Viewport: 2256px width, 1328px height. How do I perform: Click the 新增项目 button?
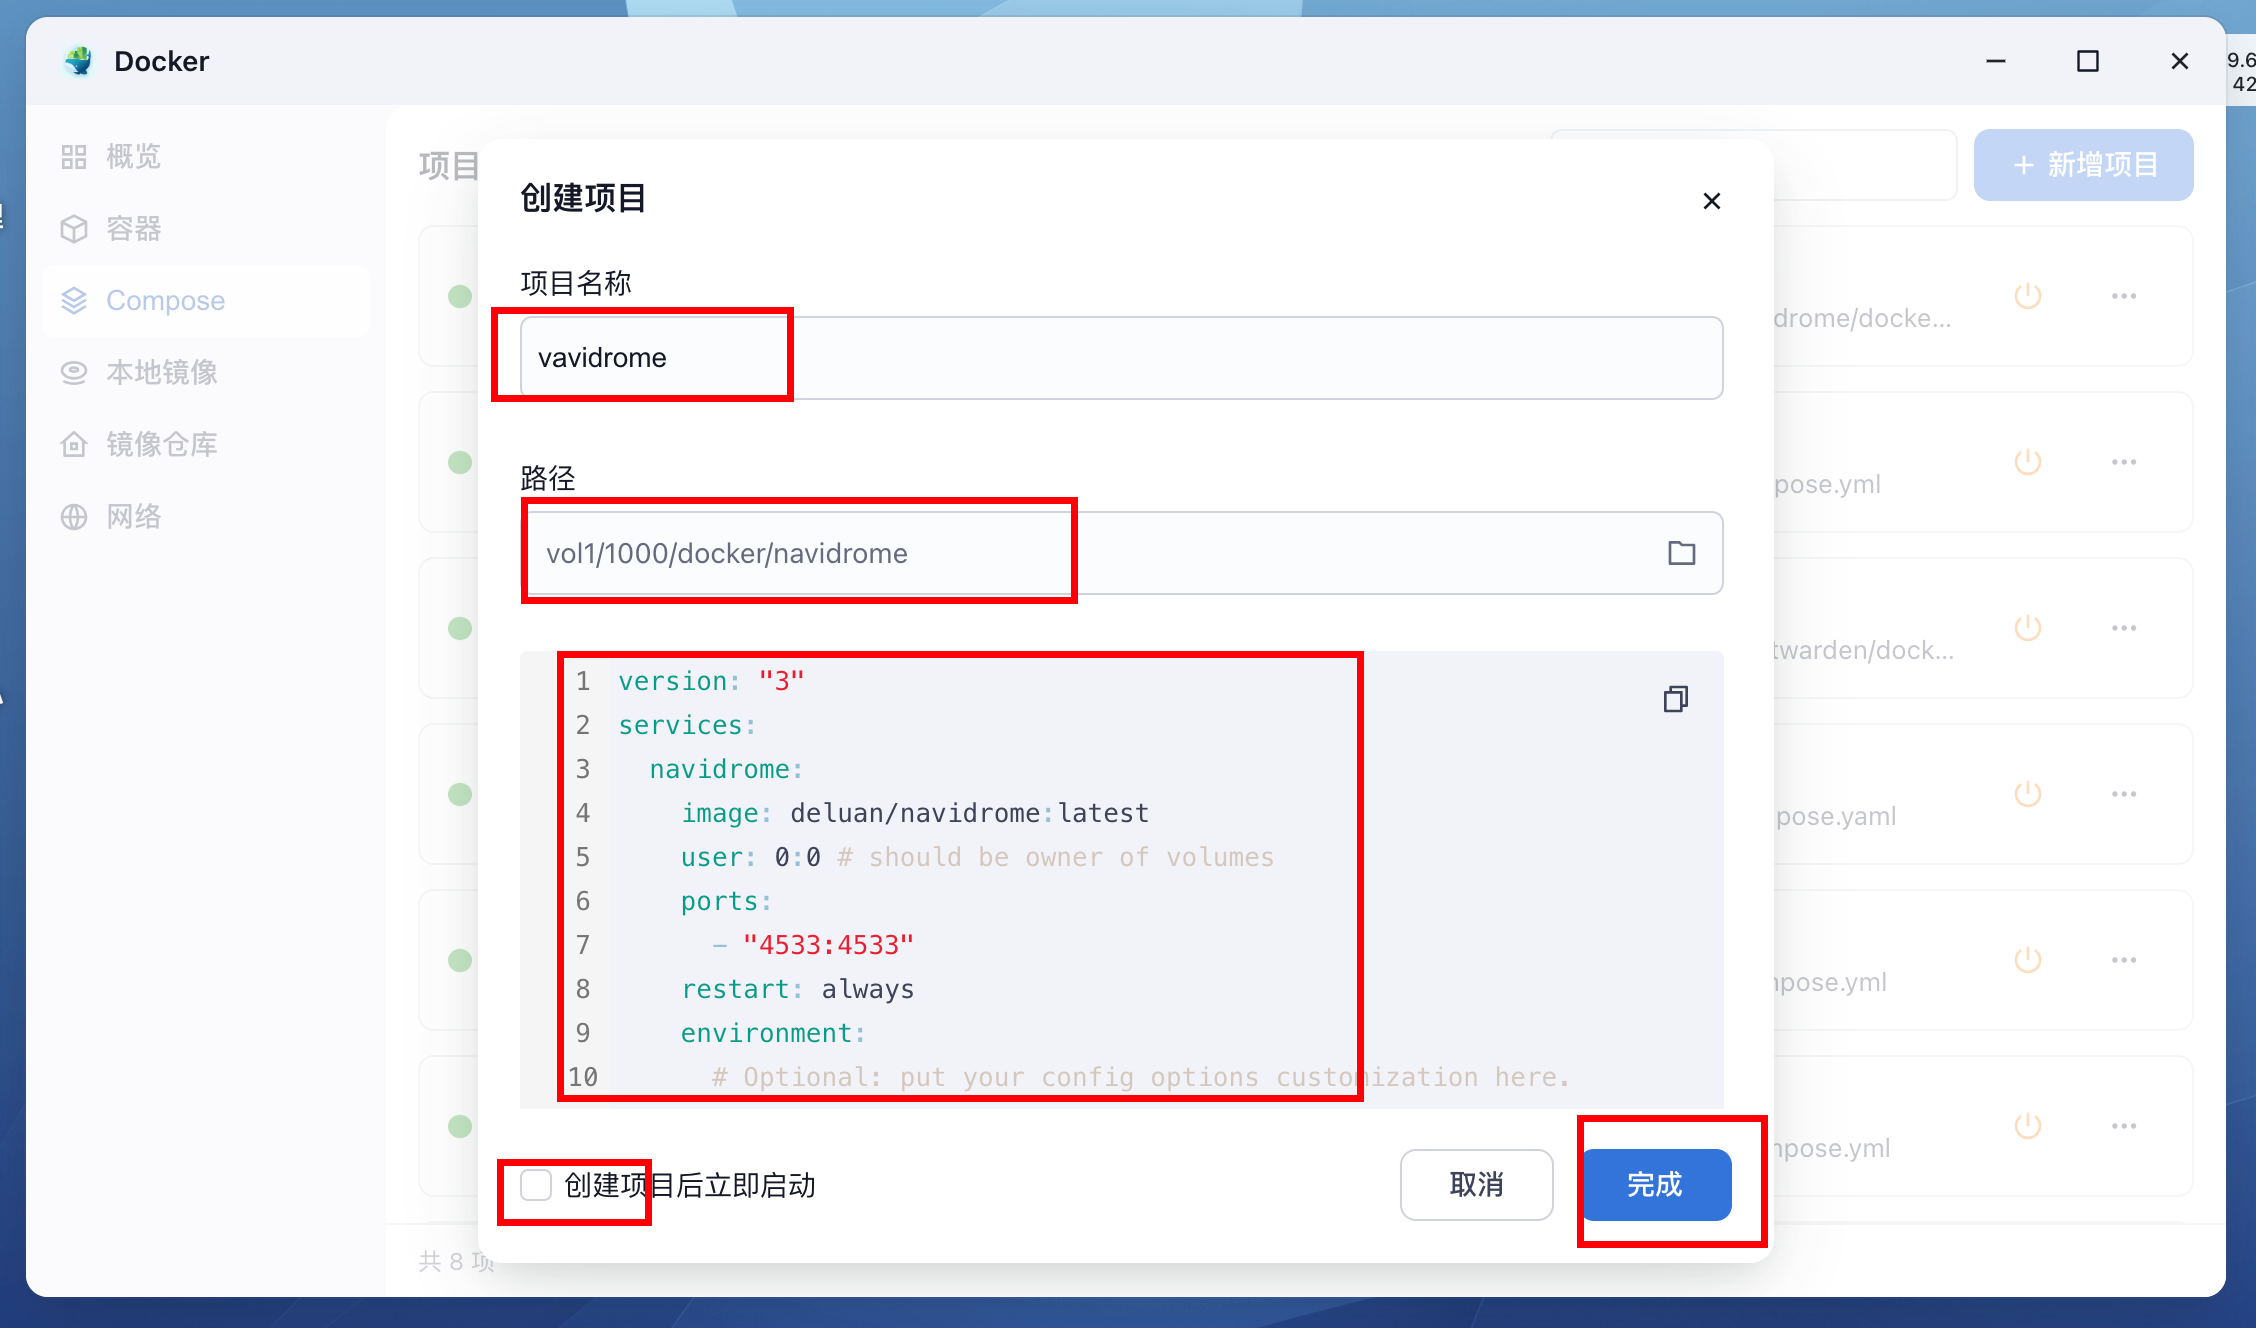click(2083, 165)
